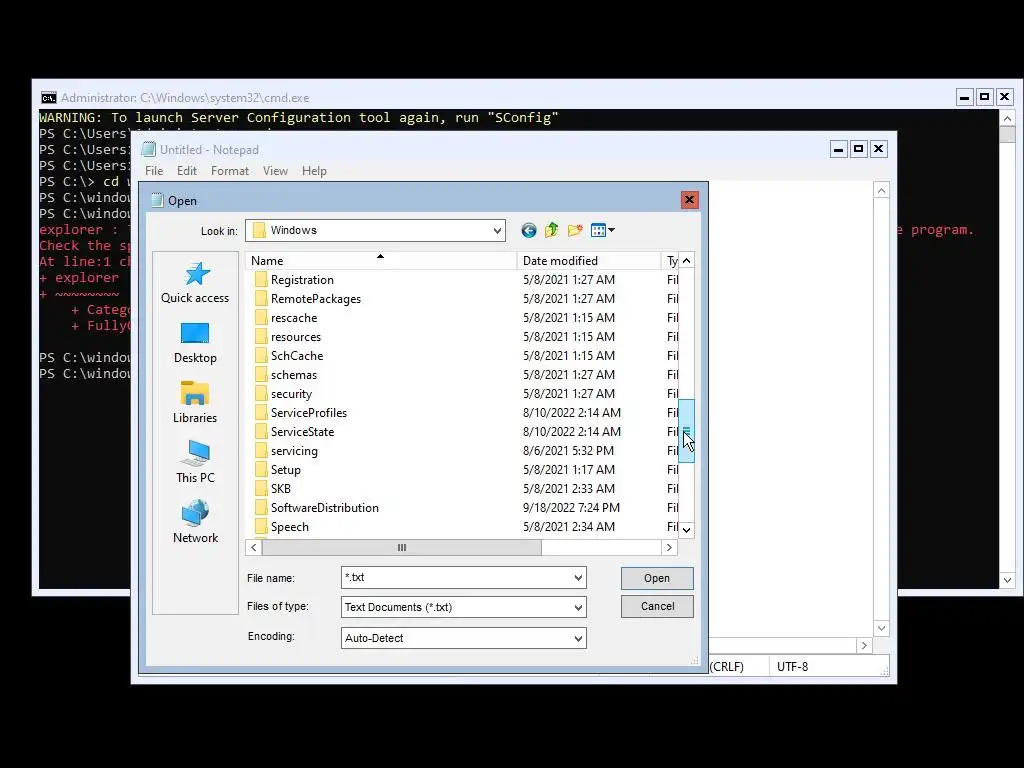Click Notepad horizontal scroll right arrow
This screenshot has height=768, width=1024.
[864, 645]
